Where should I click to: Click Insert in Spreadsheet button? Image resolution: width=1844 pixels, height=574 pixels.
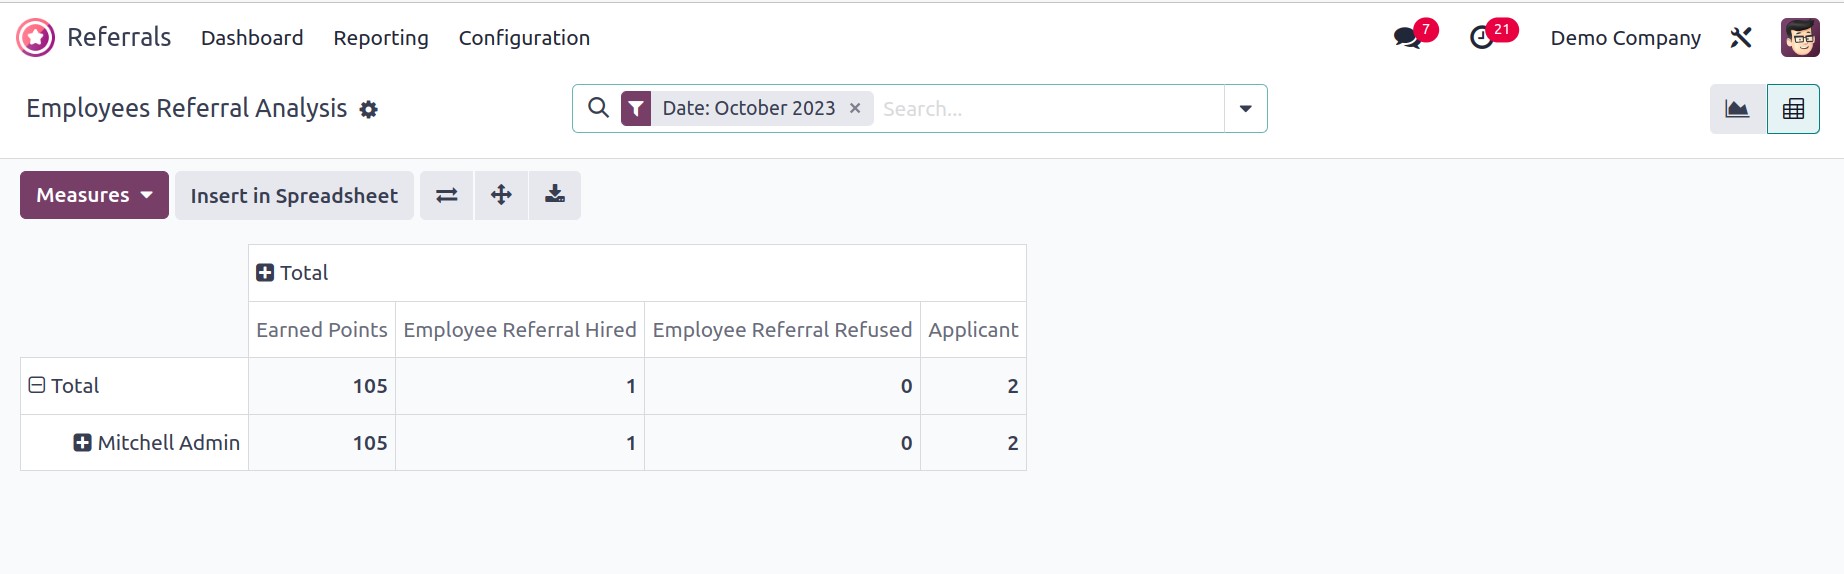coord(294,195)
